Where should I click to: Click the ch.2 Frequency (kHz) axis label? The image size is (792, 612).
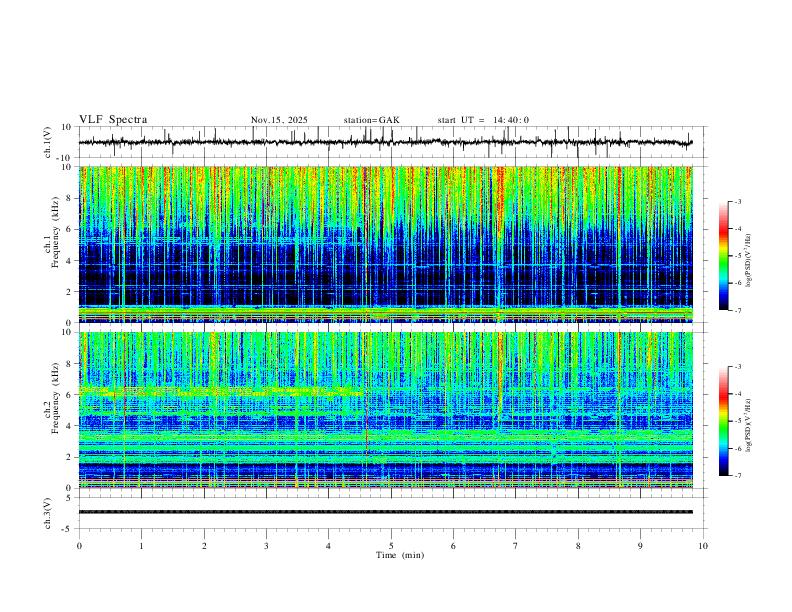[x=52, y=398]
